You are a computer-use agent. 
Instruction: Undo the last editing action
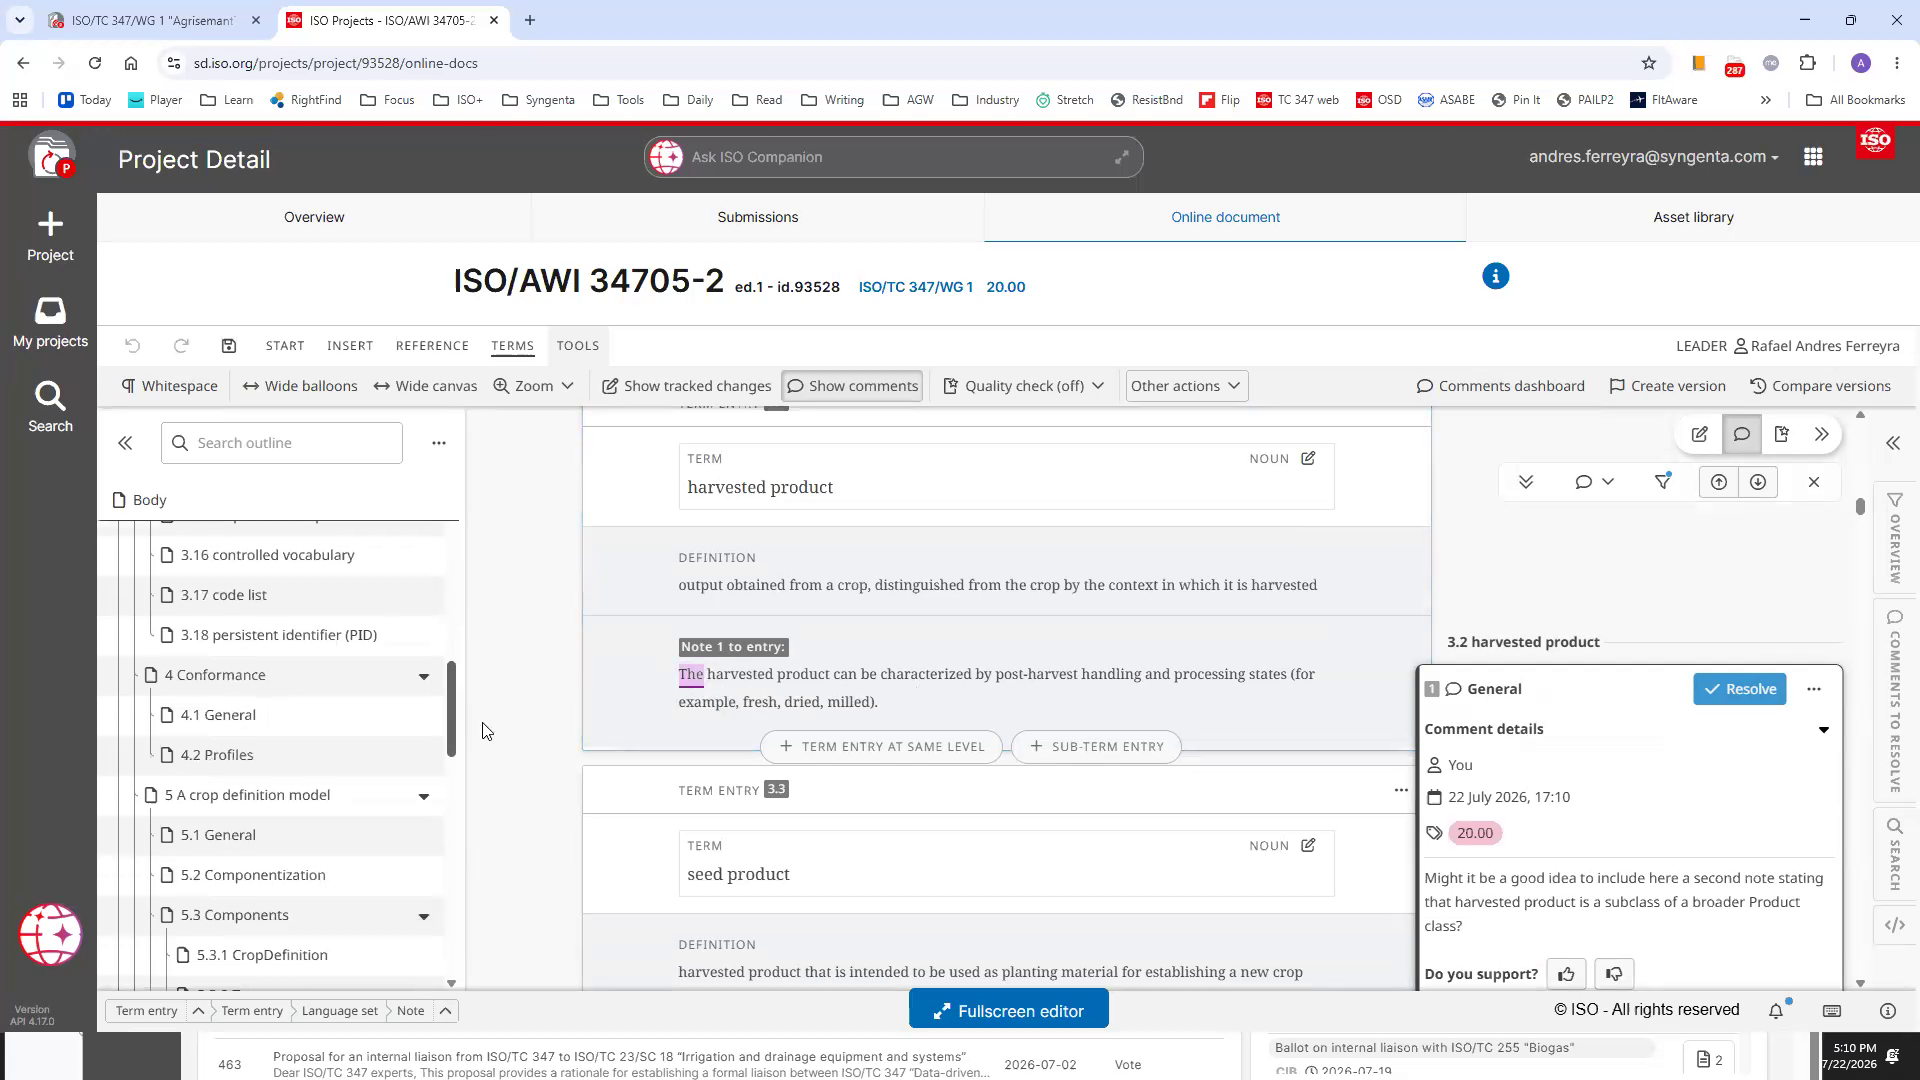(133, 346)
